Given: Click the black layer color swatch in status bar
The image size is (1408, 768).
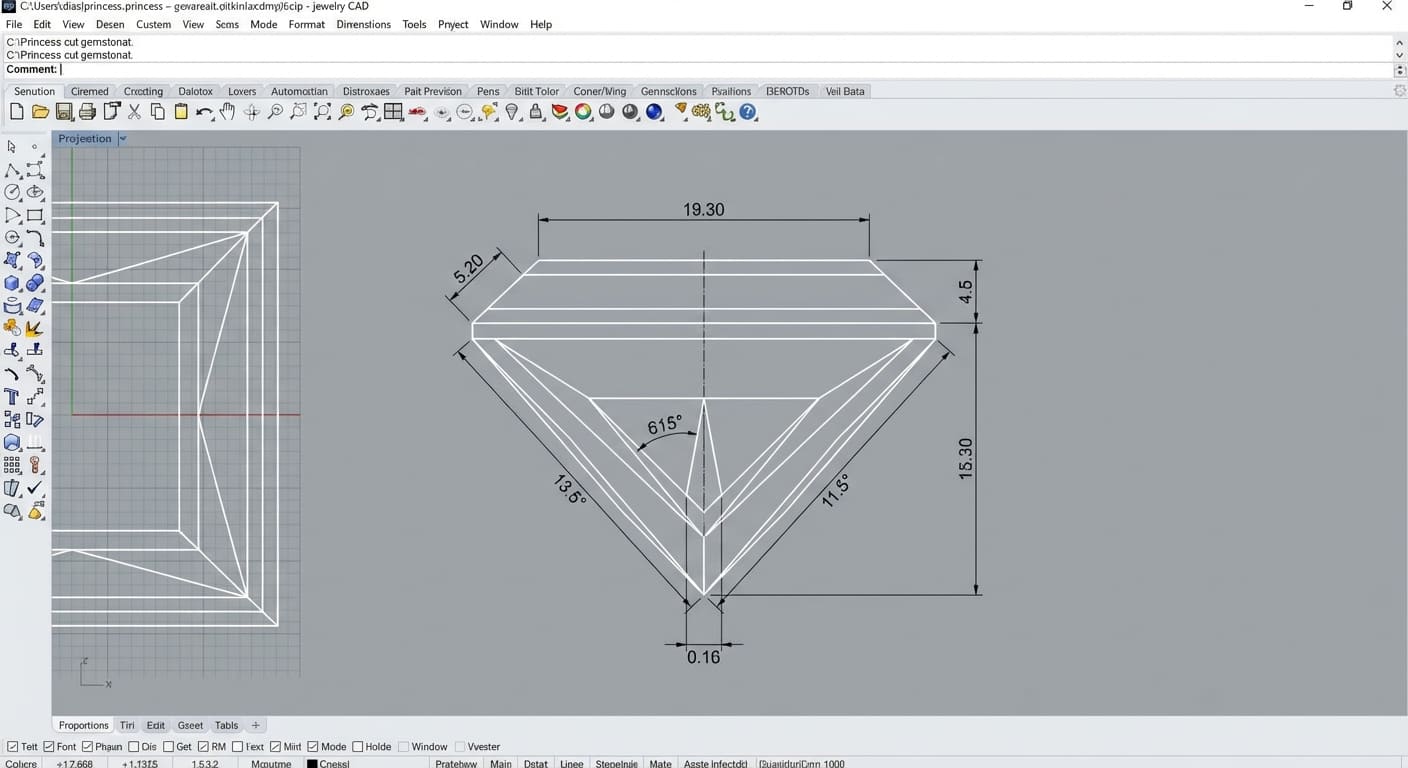Looking at the screenshot, I should pos(312,764).
